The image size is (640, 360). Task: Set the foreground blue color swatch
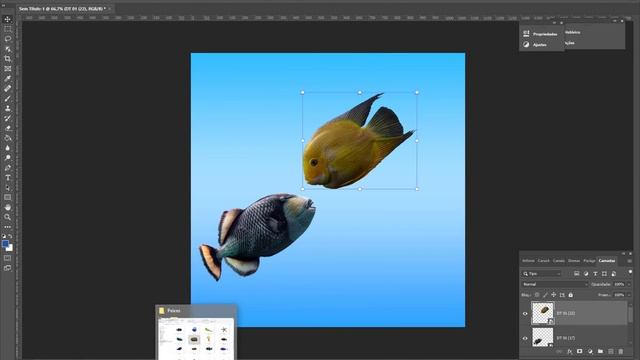point(5,244)
